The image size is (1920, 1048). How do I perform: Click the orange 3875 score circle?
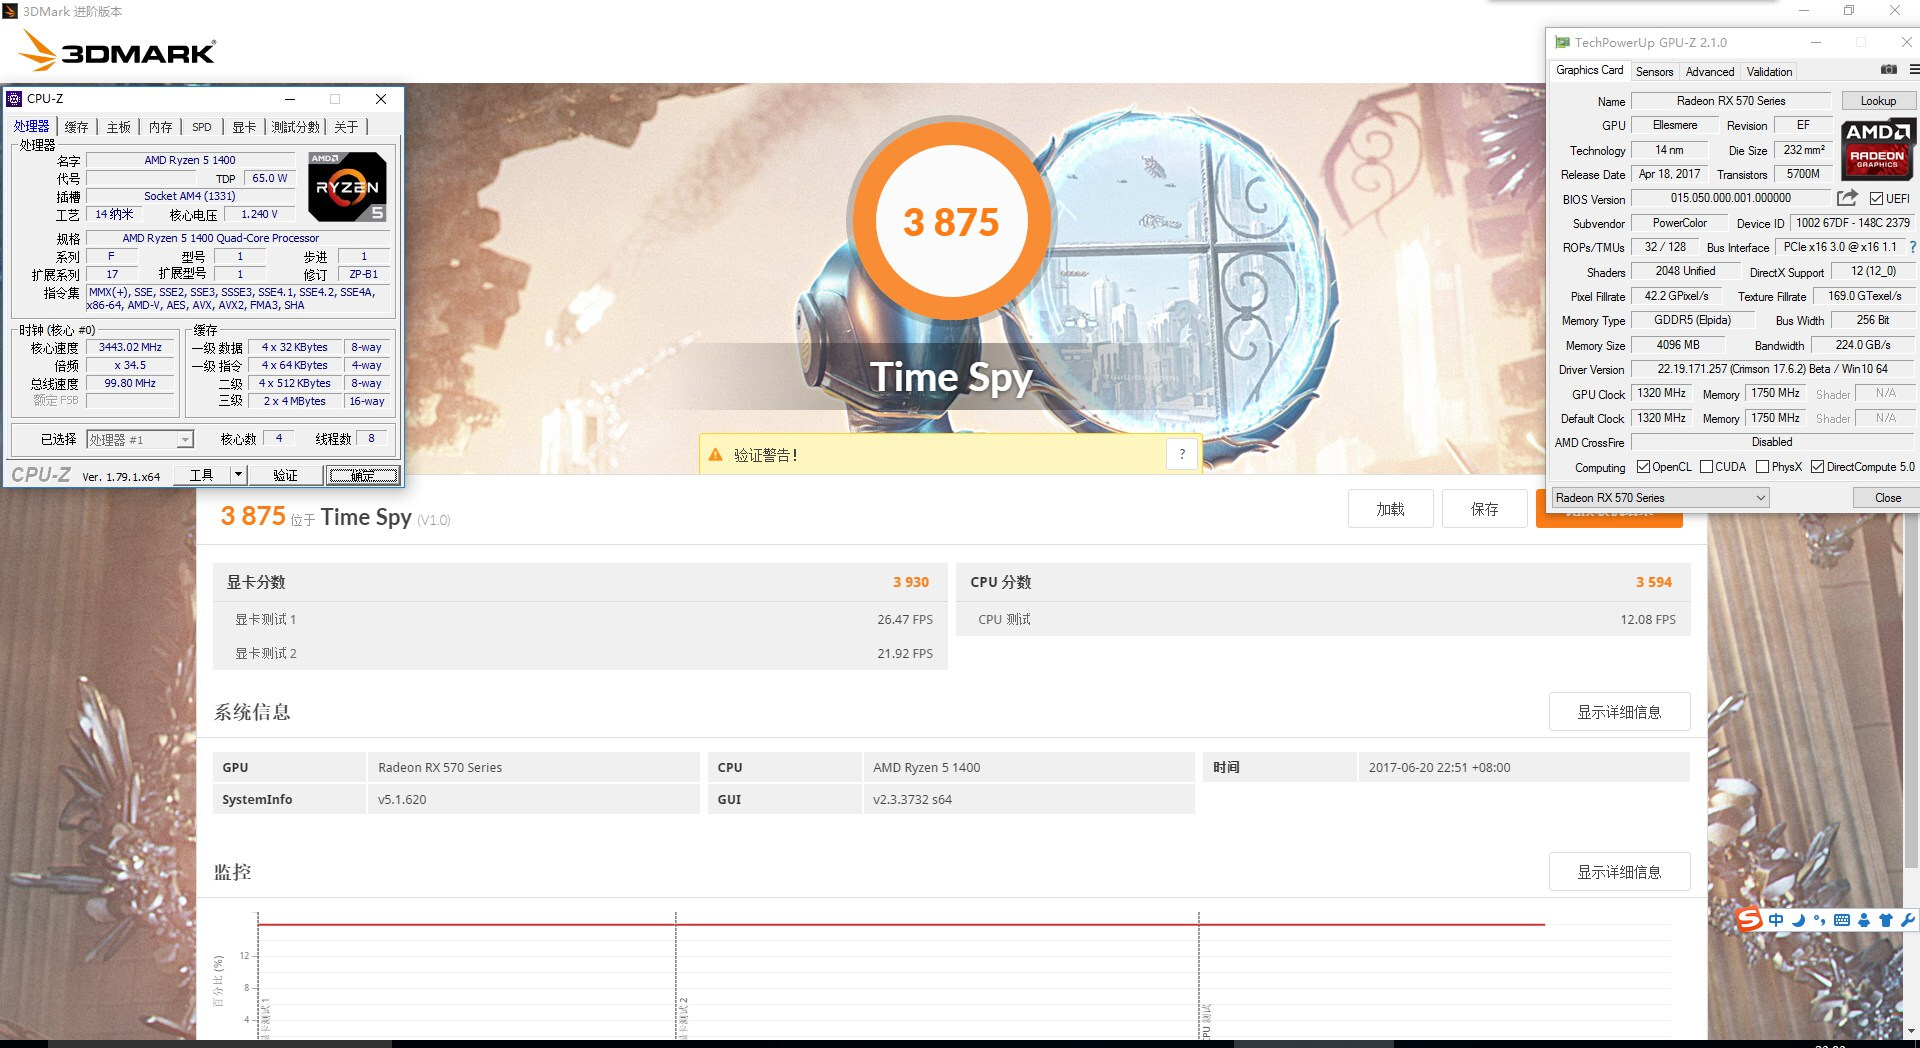[952, 222]
